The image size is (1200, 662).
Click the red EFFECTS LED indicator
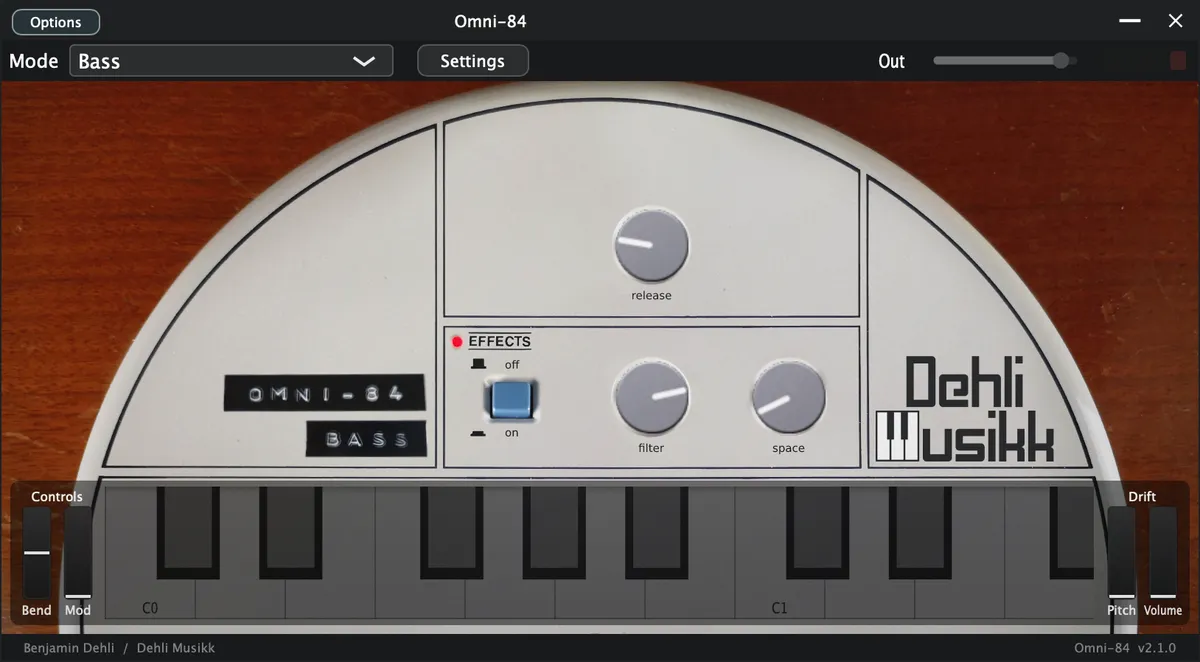457,342
